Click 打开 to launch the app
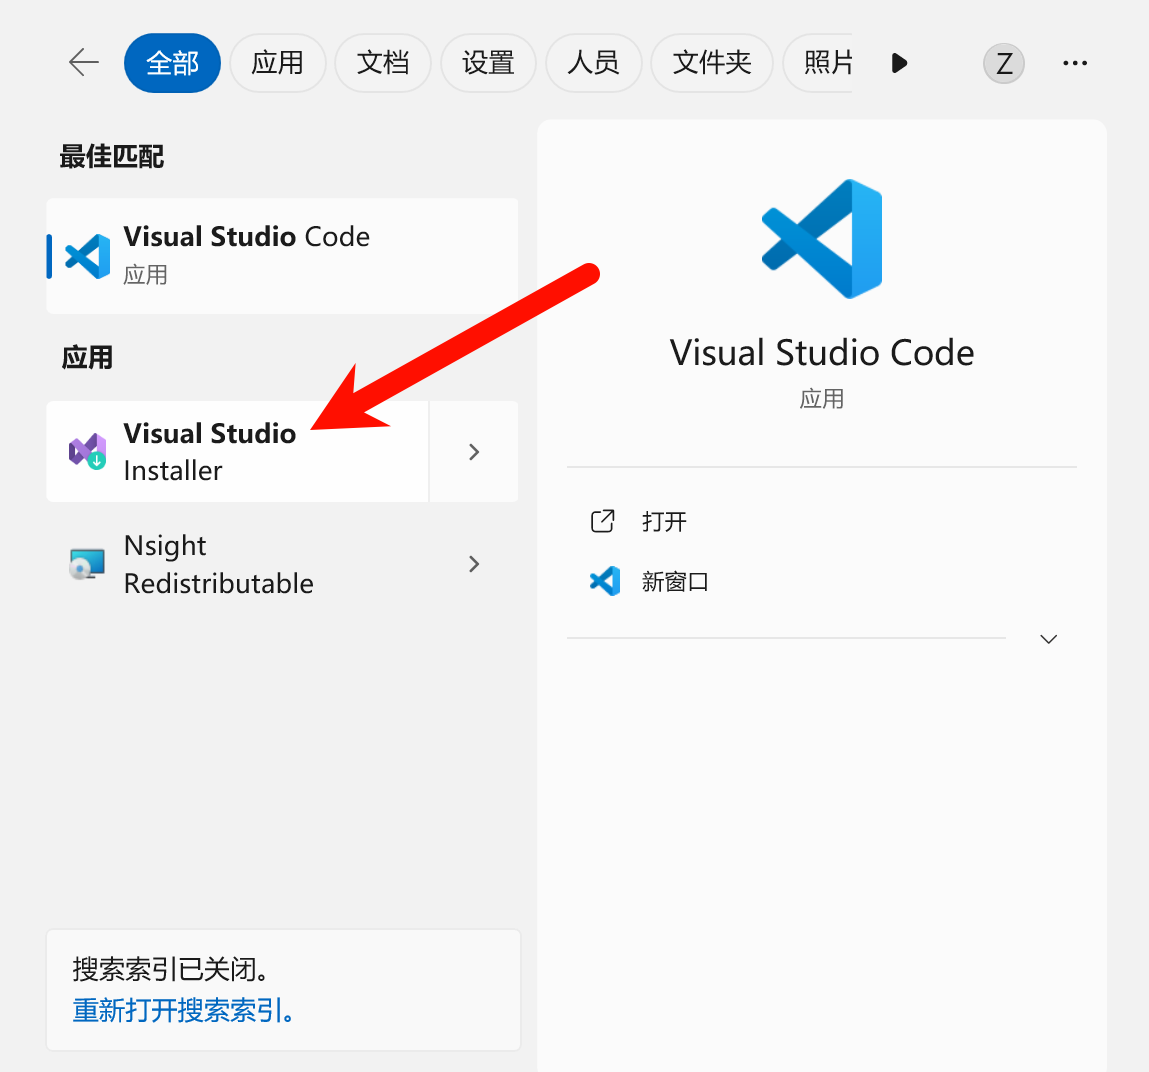Viewport: 1149px width, 1072px height. click(664, 522)
